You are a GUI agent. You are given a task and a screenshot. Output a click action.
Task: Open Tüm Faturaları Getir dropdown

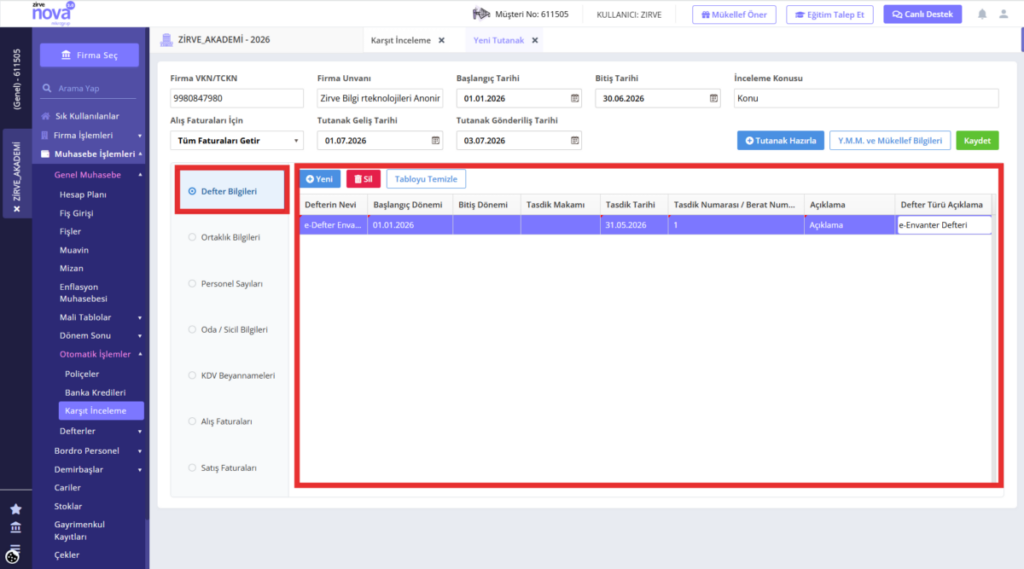click(236, 140)
